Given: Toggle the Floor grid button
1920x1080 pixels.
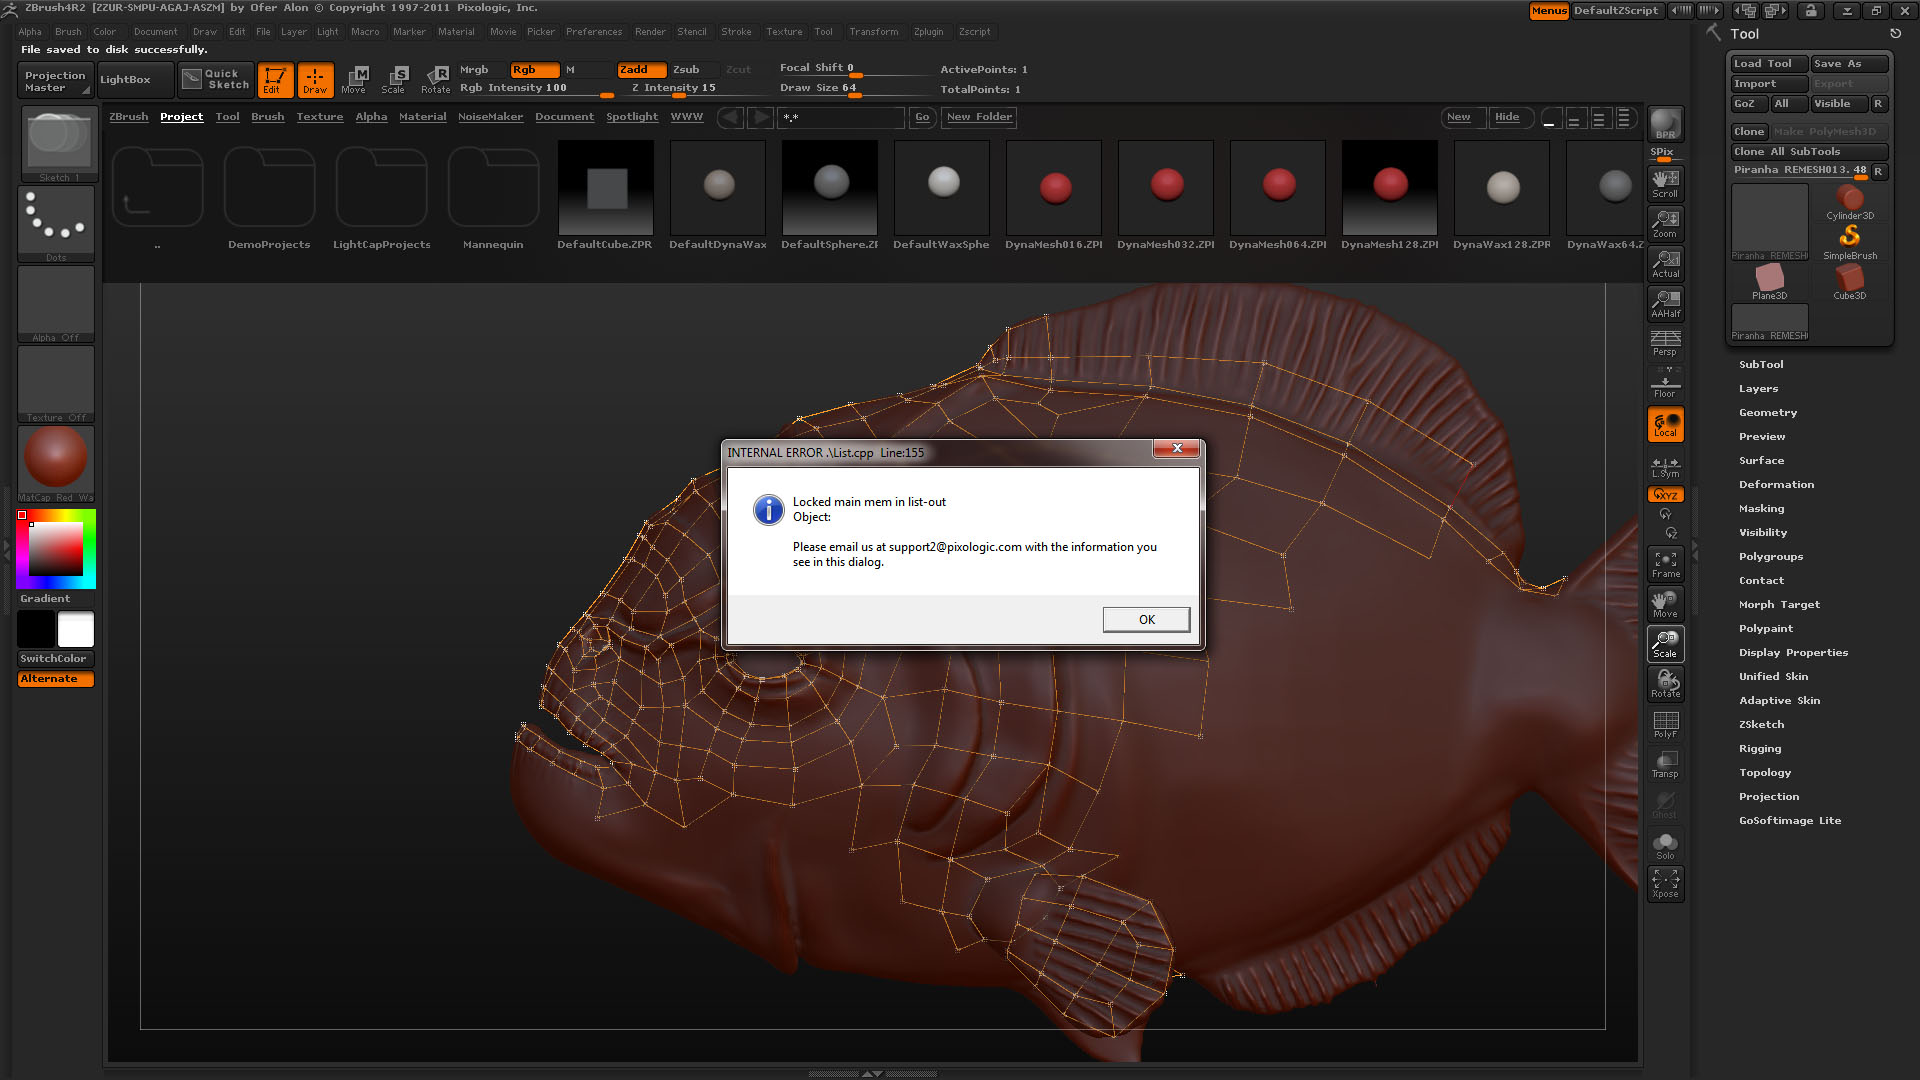Looking at the screenshot, I should [x=1665, y=384].
